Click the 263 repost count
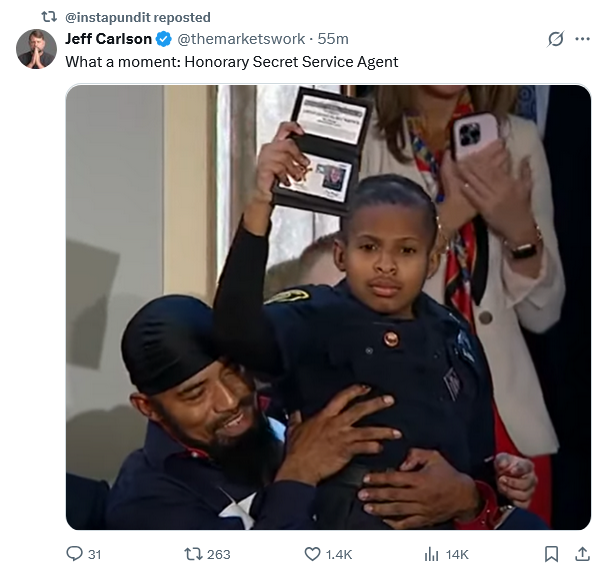This screenshot has height=576, width=609. click(x=219, y=554)
